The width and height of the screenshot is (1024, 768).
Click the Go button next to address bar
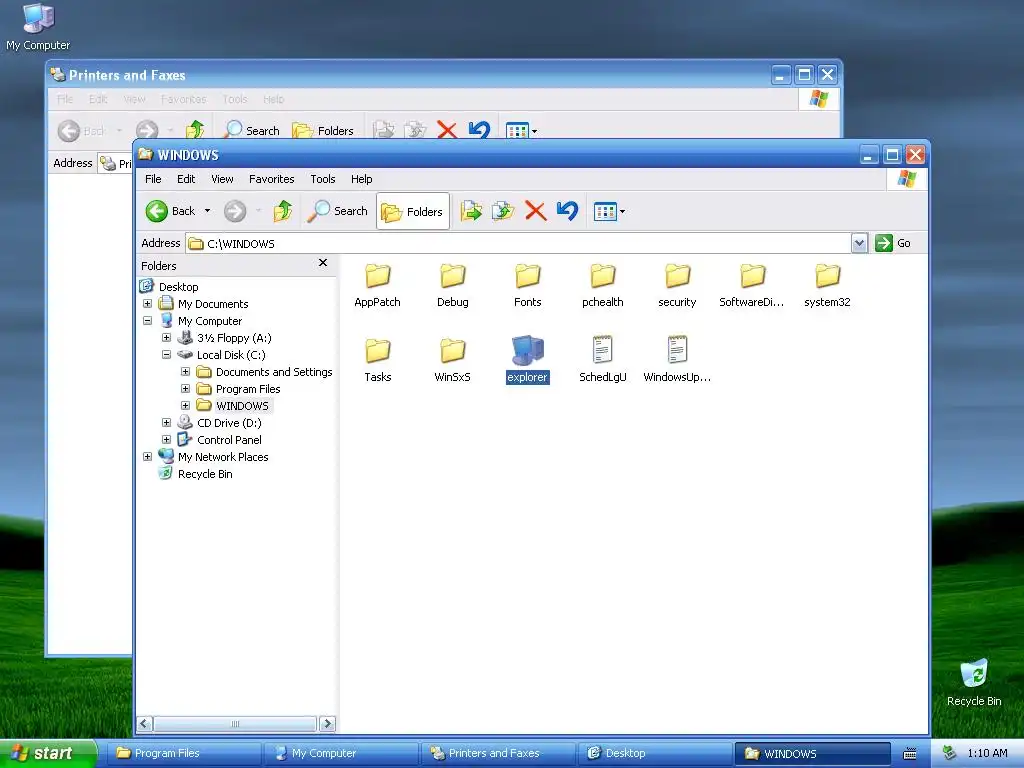[893, 243]
